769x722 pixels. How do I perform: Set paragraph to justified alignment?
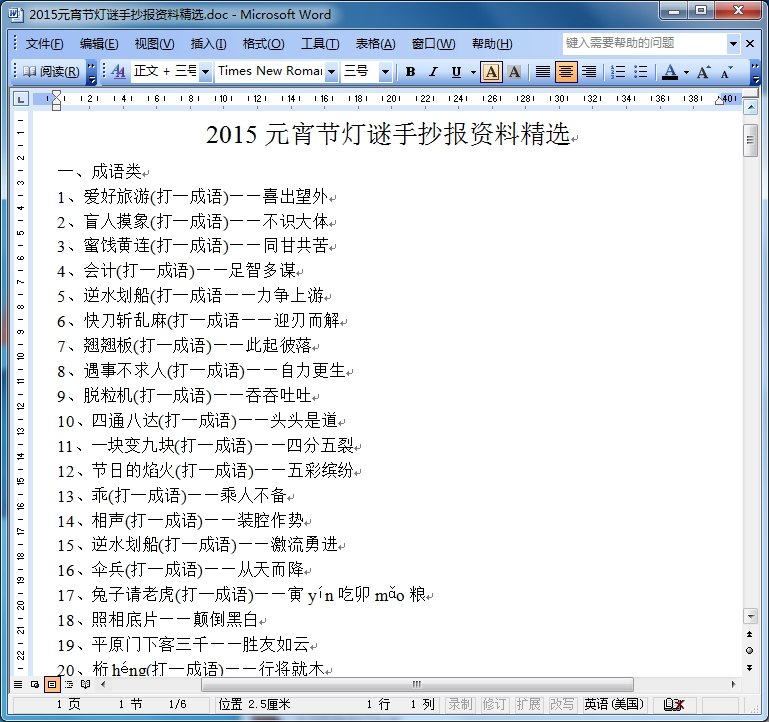click(542, 72)
